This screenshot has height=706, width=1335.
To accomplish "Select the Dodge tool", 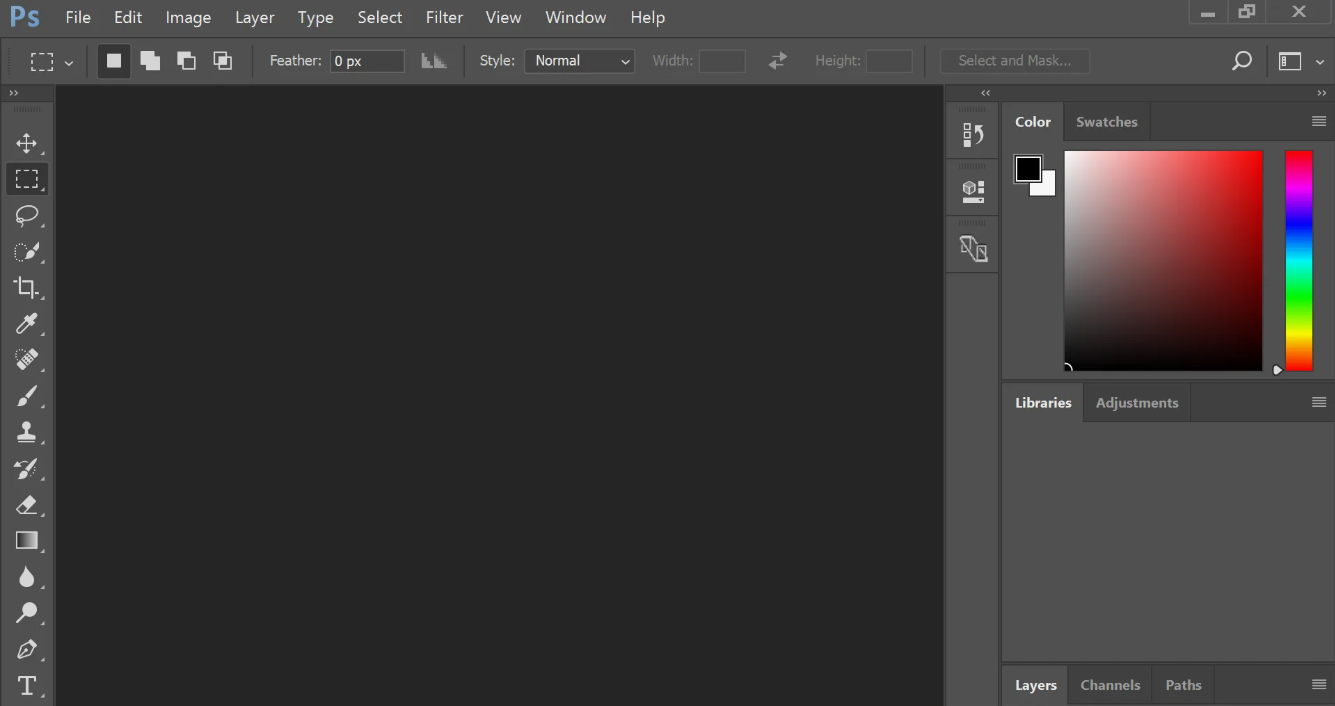I will pyautogui.click(x=27, y=613).
